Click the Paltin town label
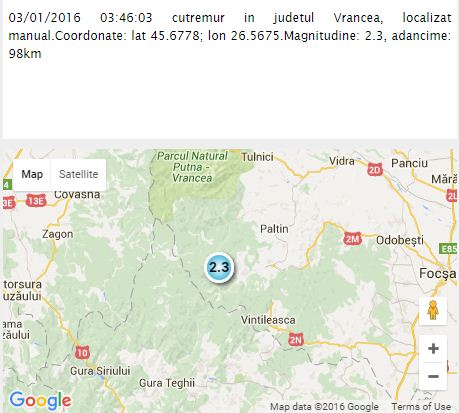The image size is (459, 413). click(274, 229)
